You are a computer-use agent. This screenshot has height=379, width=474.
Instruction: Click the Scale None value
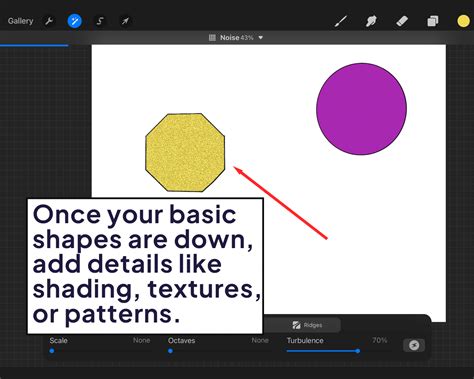point(141,340)
